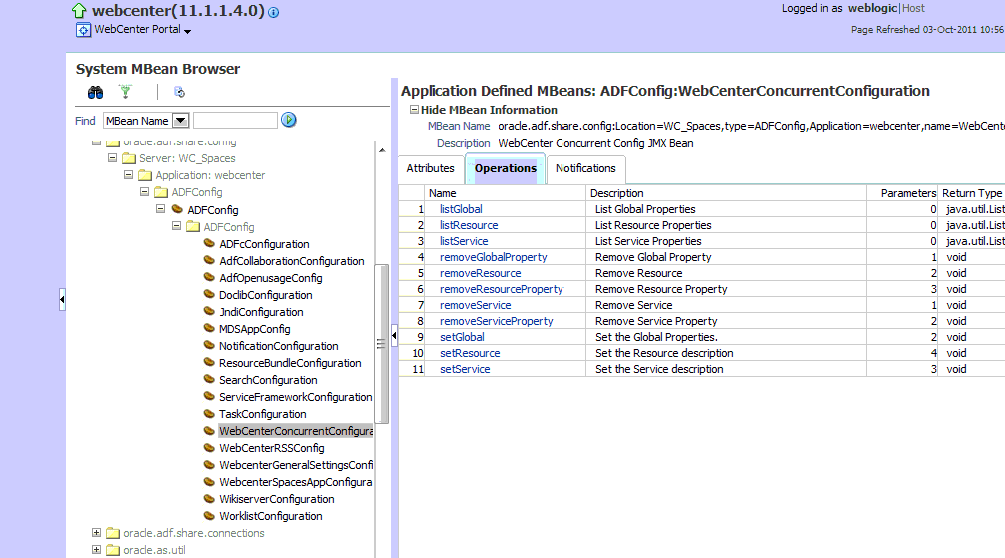
Task: Open the setResource operation link
Action: point(470,353)
